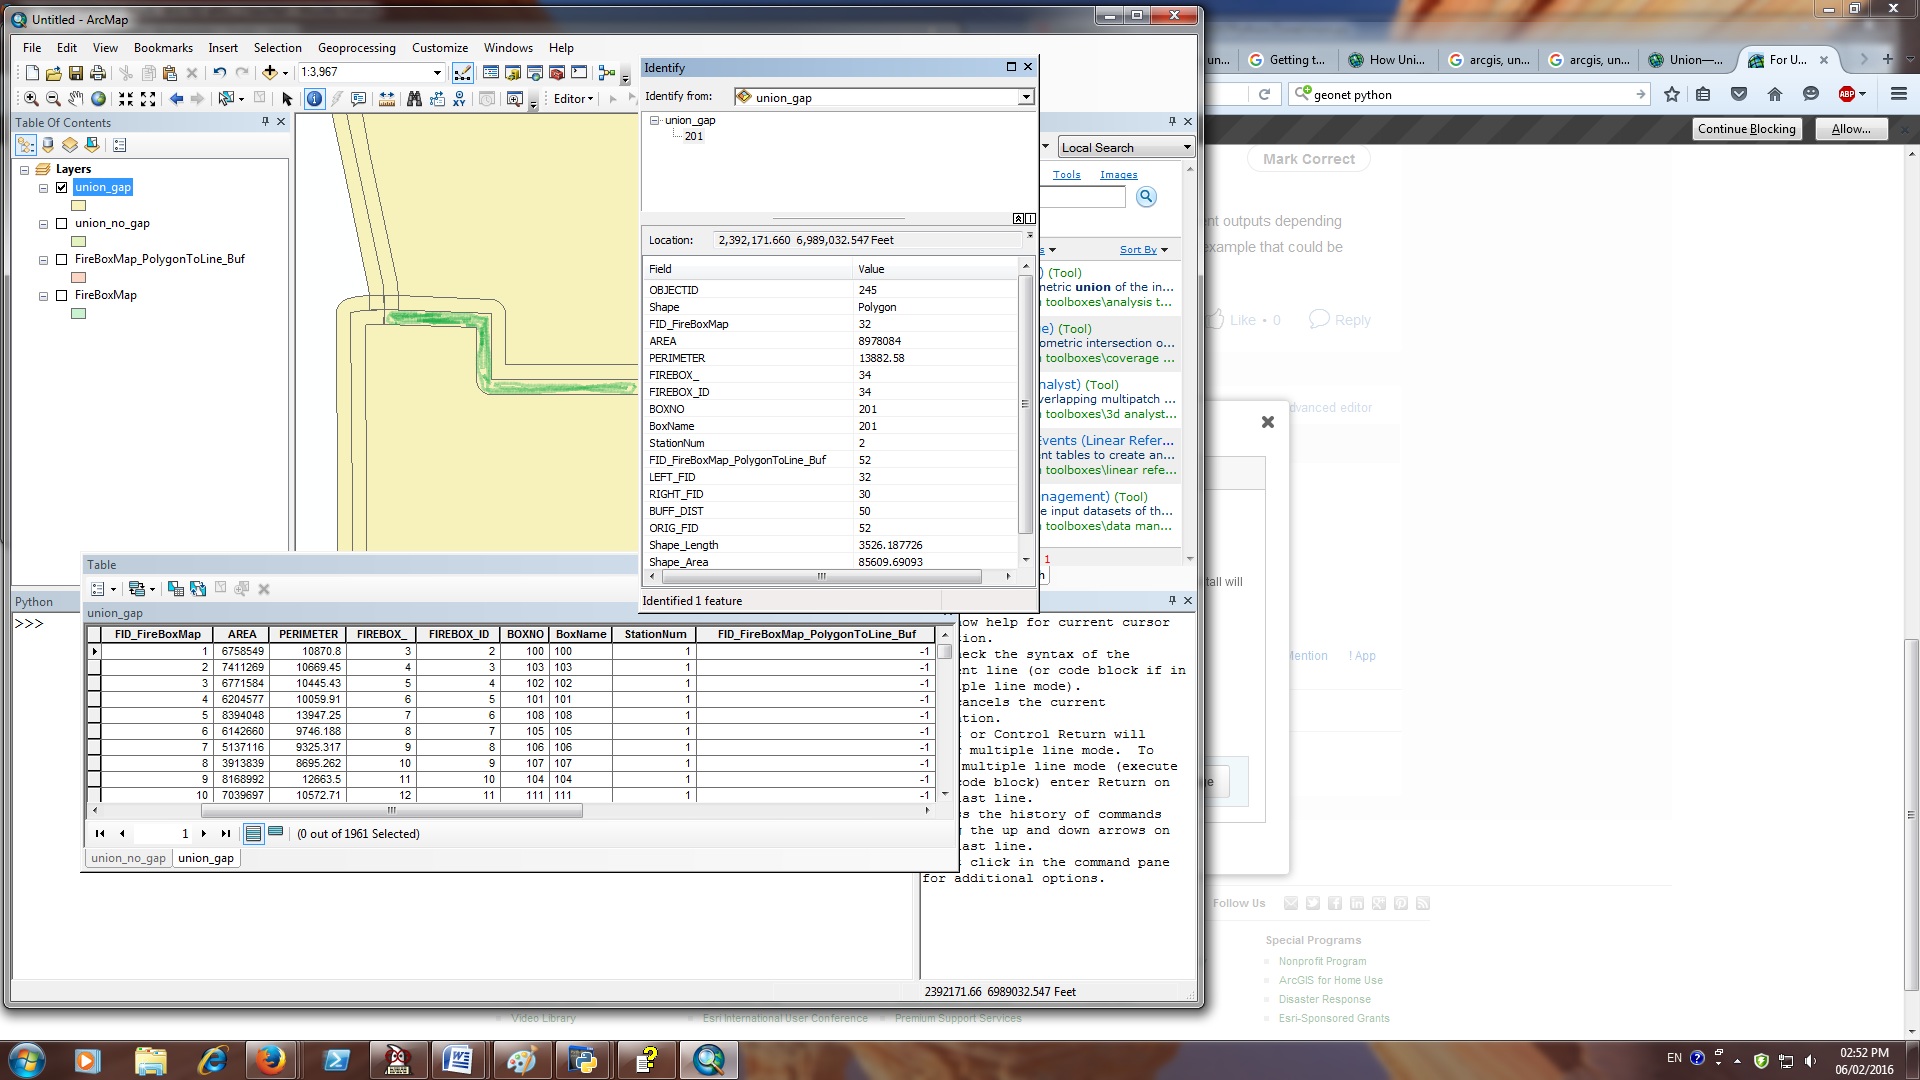Open the ArcToolbox window icon
Viewport: 1920px width, 1080px height.
[557, 73]
